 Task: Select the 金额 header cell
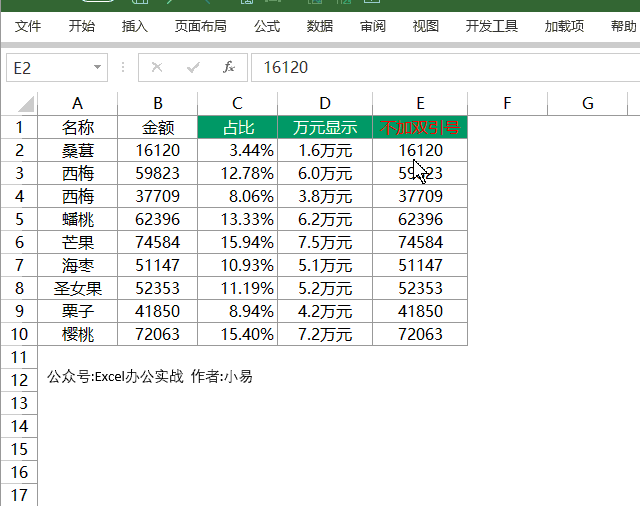coord(158,127)
